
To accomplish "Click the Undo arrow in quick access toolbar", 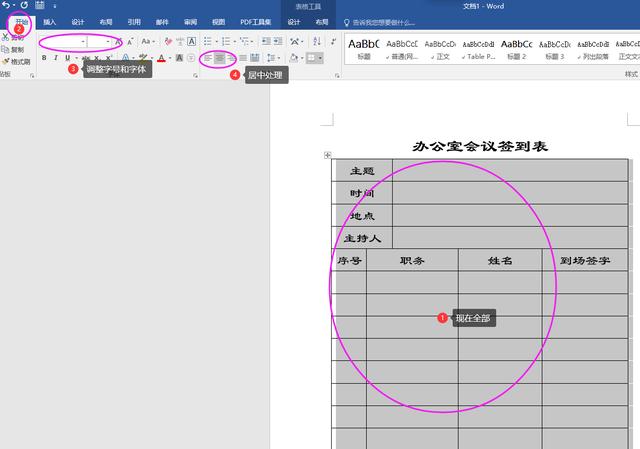I will point(6,5).
